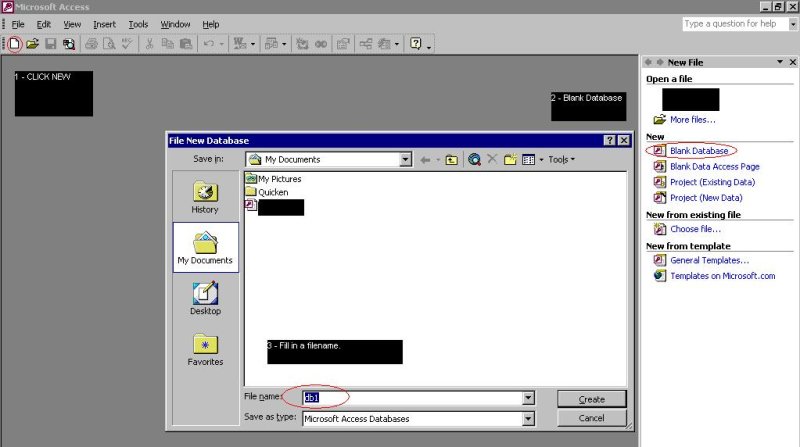The height and width of the screenshot is (447, 800).
Task: Click the Paste clipboard icon
Action: tap(186, 44)
